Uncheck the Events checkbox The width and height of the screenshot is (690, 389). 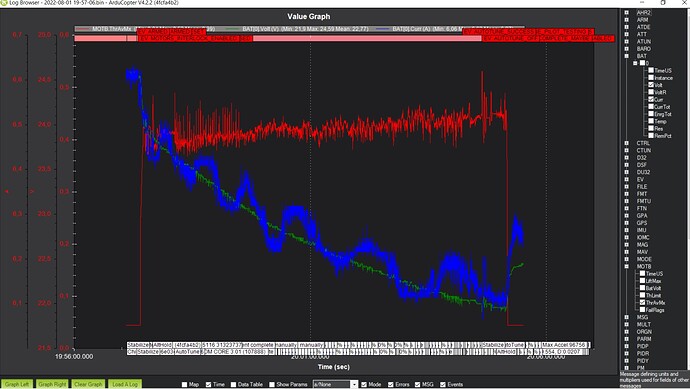443,385
